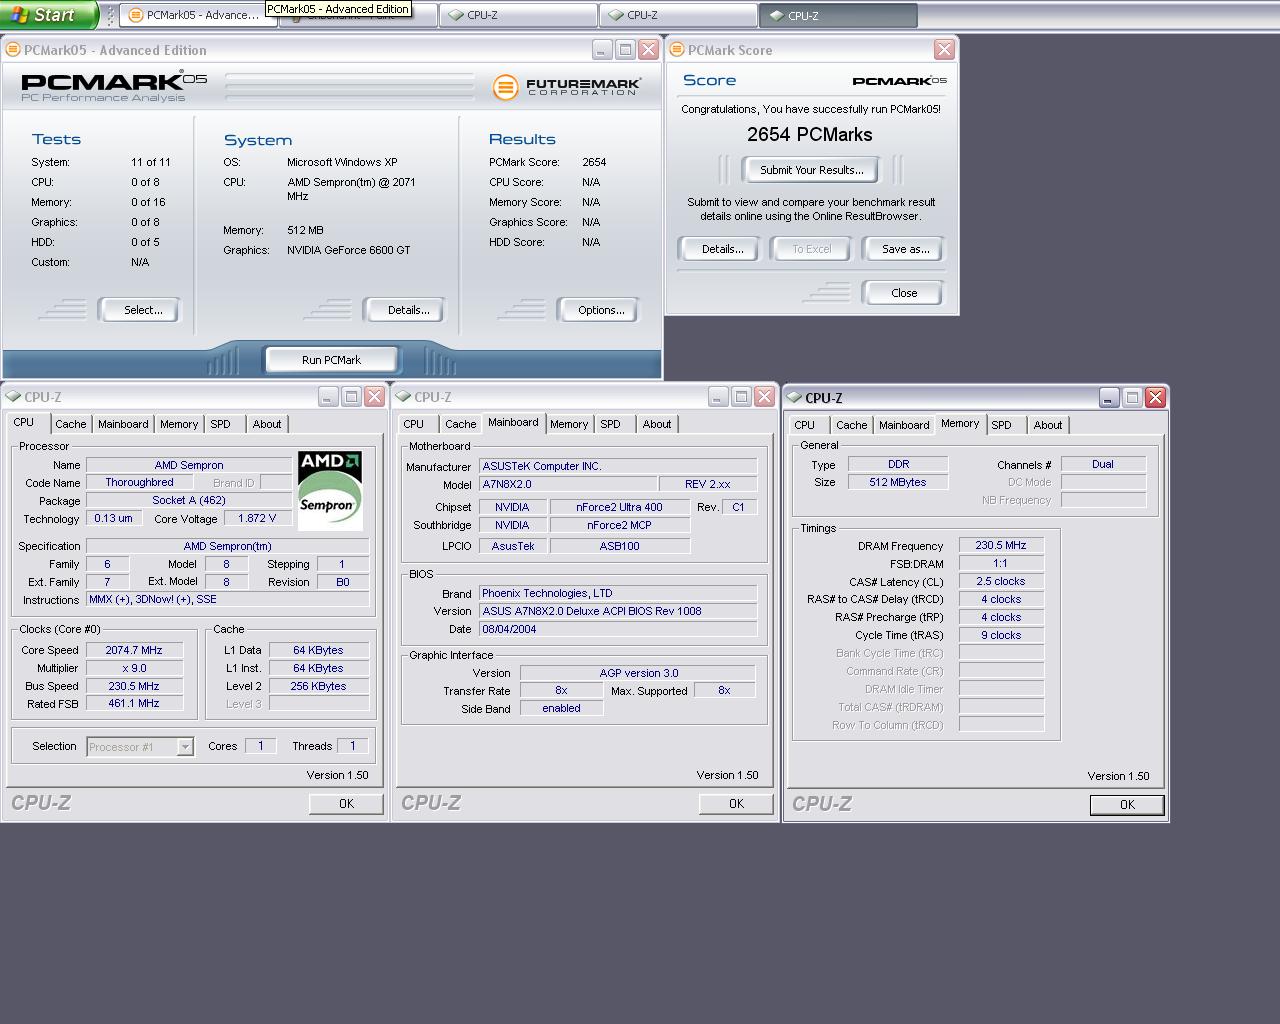Open Options... under Results
Image resolution: width=1280 pixels, height=1024 pixels.
(600, 310)
